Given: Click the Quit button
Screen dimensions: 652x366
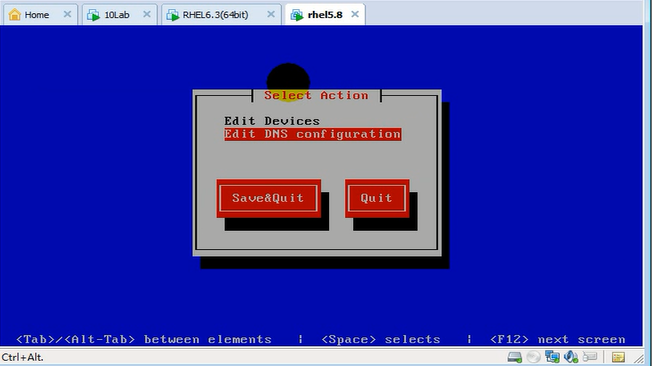Looking at the screenshot, I should (377, 198).
